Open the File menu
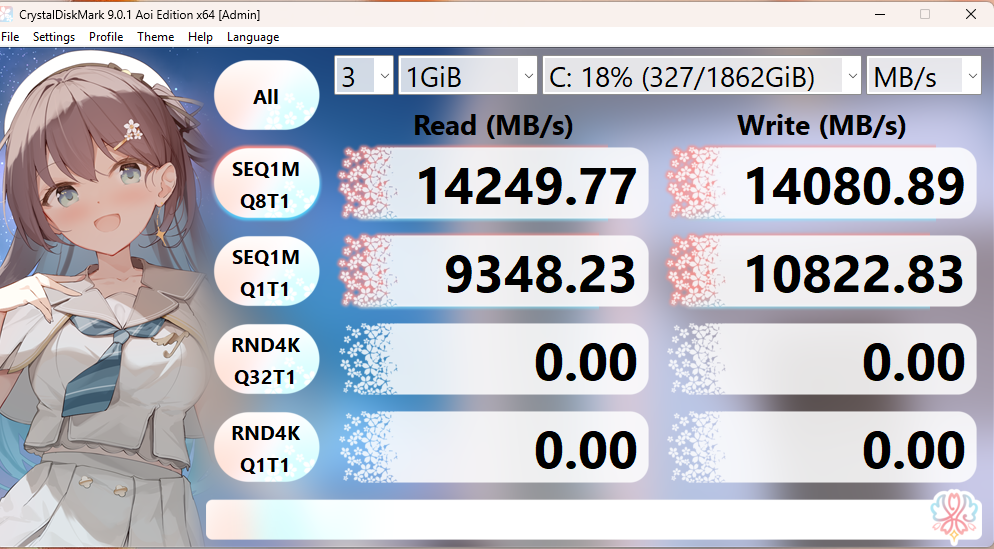The width and height of the screenshot is (994, 549). [10, 37]
